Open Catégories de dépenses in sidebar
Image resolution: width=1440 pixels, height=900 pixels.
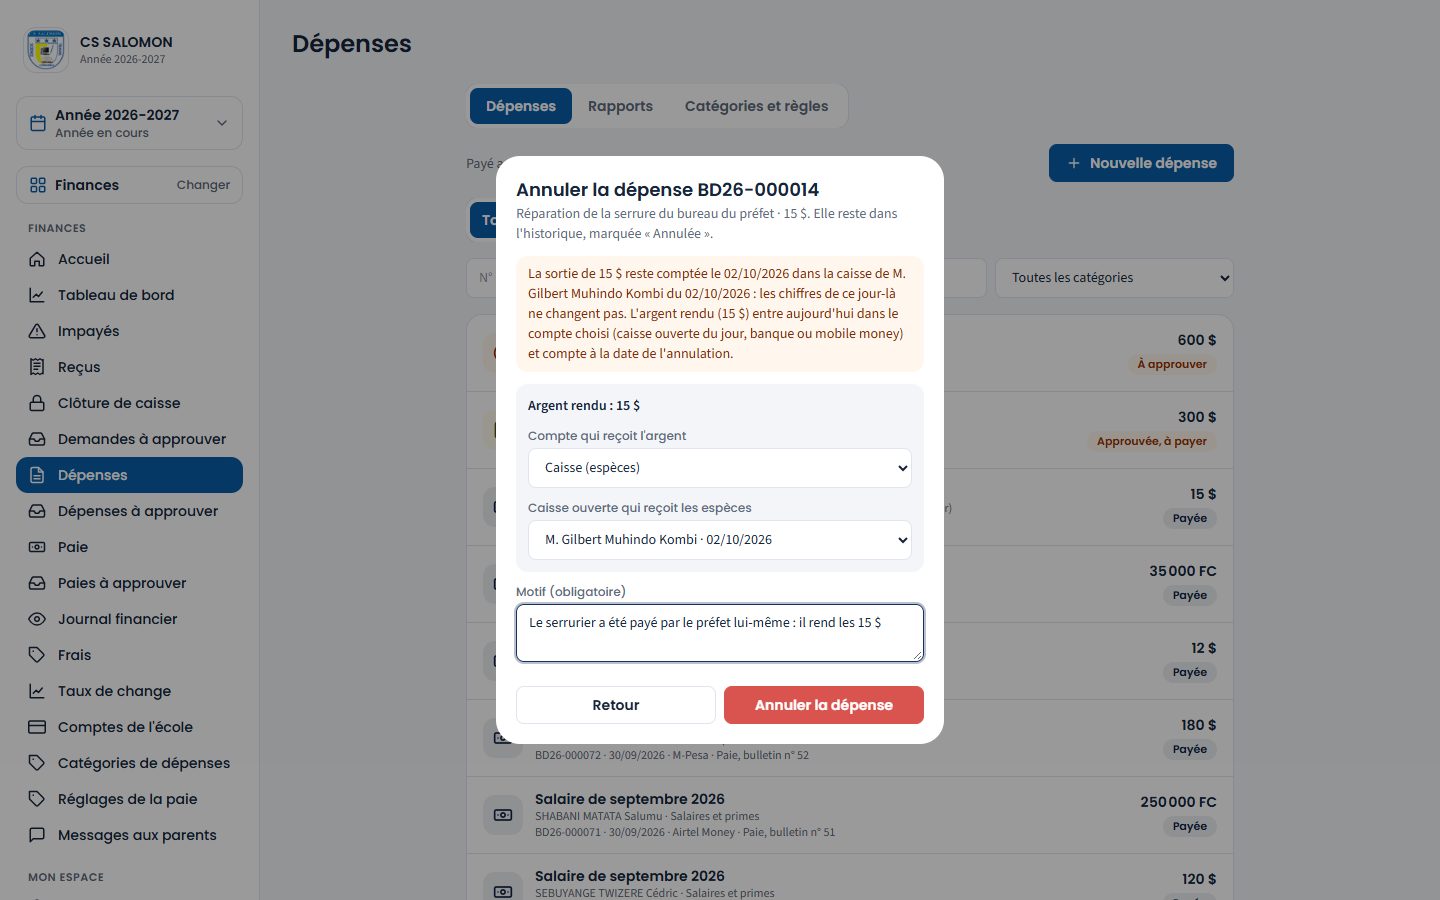tap(129, 763)
